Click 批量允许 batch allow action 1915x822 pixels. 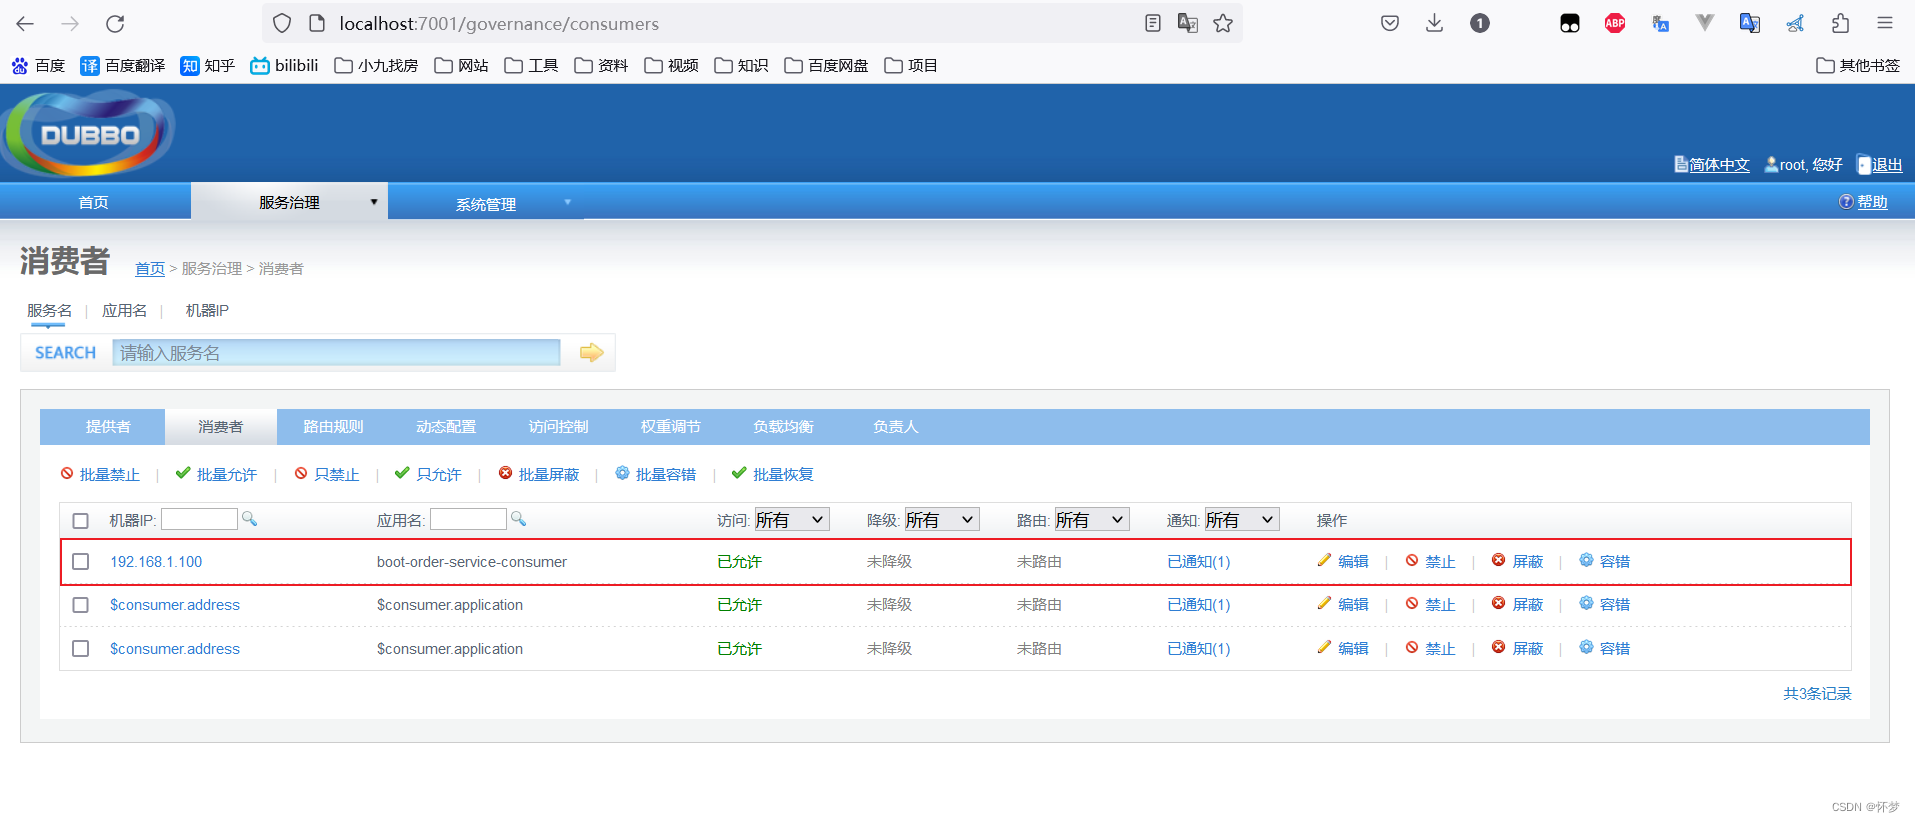pos(216,474)
